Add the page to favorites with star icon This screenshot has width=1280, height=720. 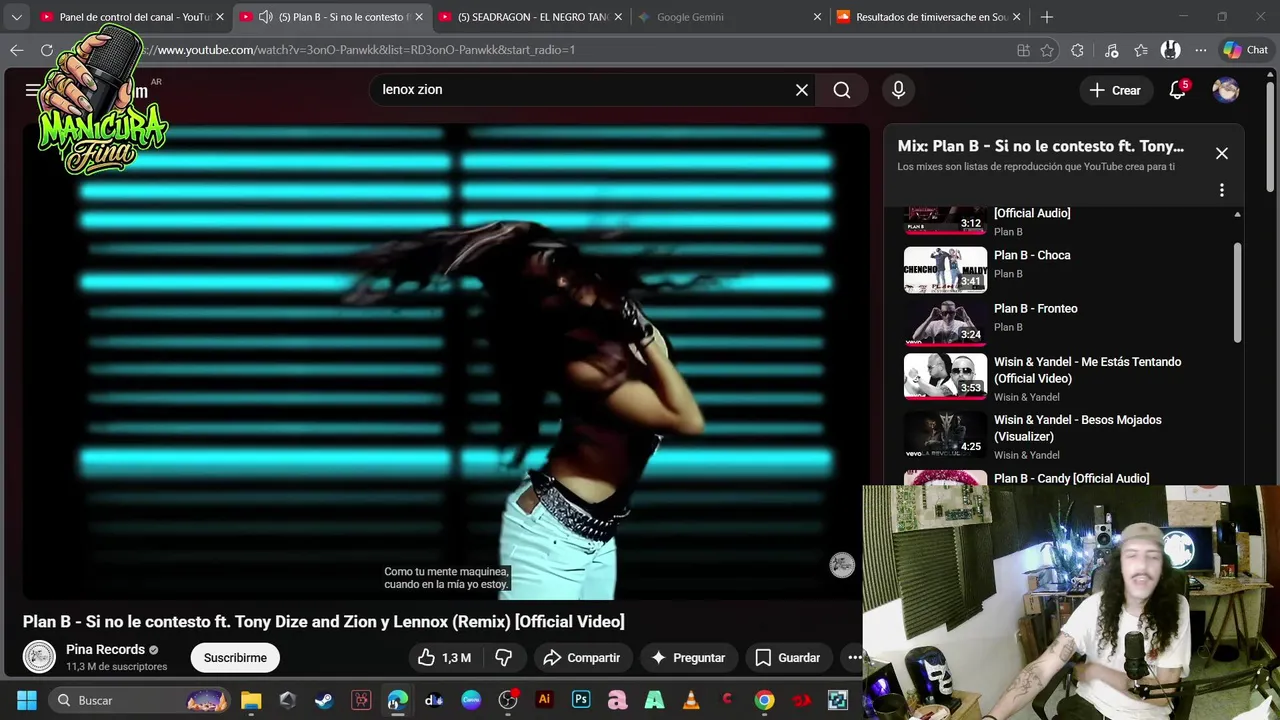1047,50
